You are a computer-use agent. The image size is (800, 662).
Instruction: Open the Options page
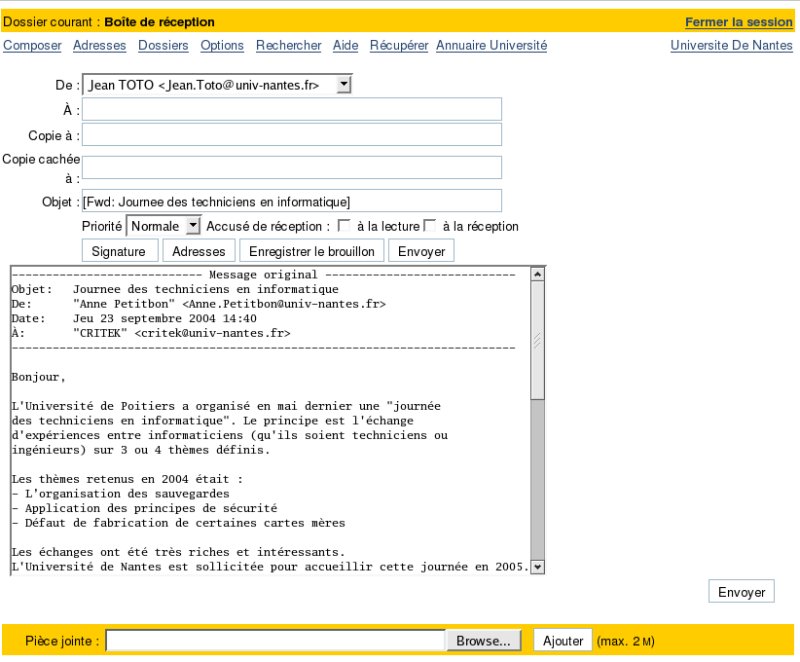(221, 45)
